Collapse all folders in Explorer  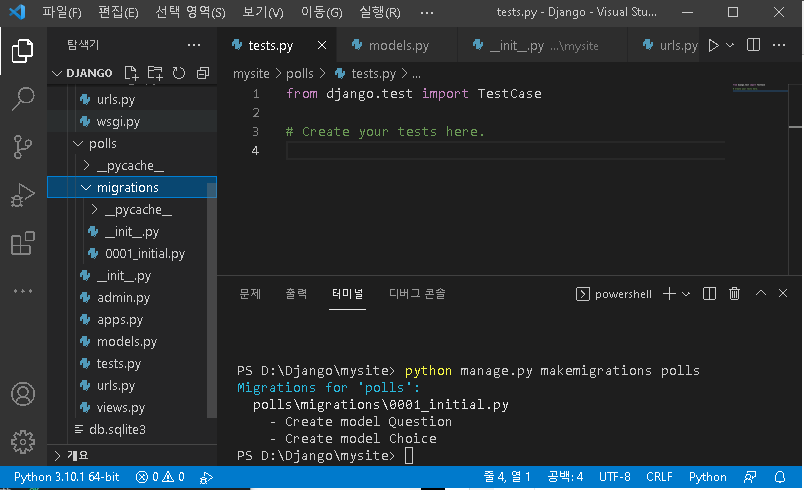[x=203, y=73]
